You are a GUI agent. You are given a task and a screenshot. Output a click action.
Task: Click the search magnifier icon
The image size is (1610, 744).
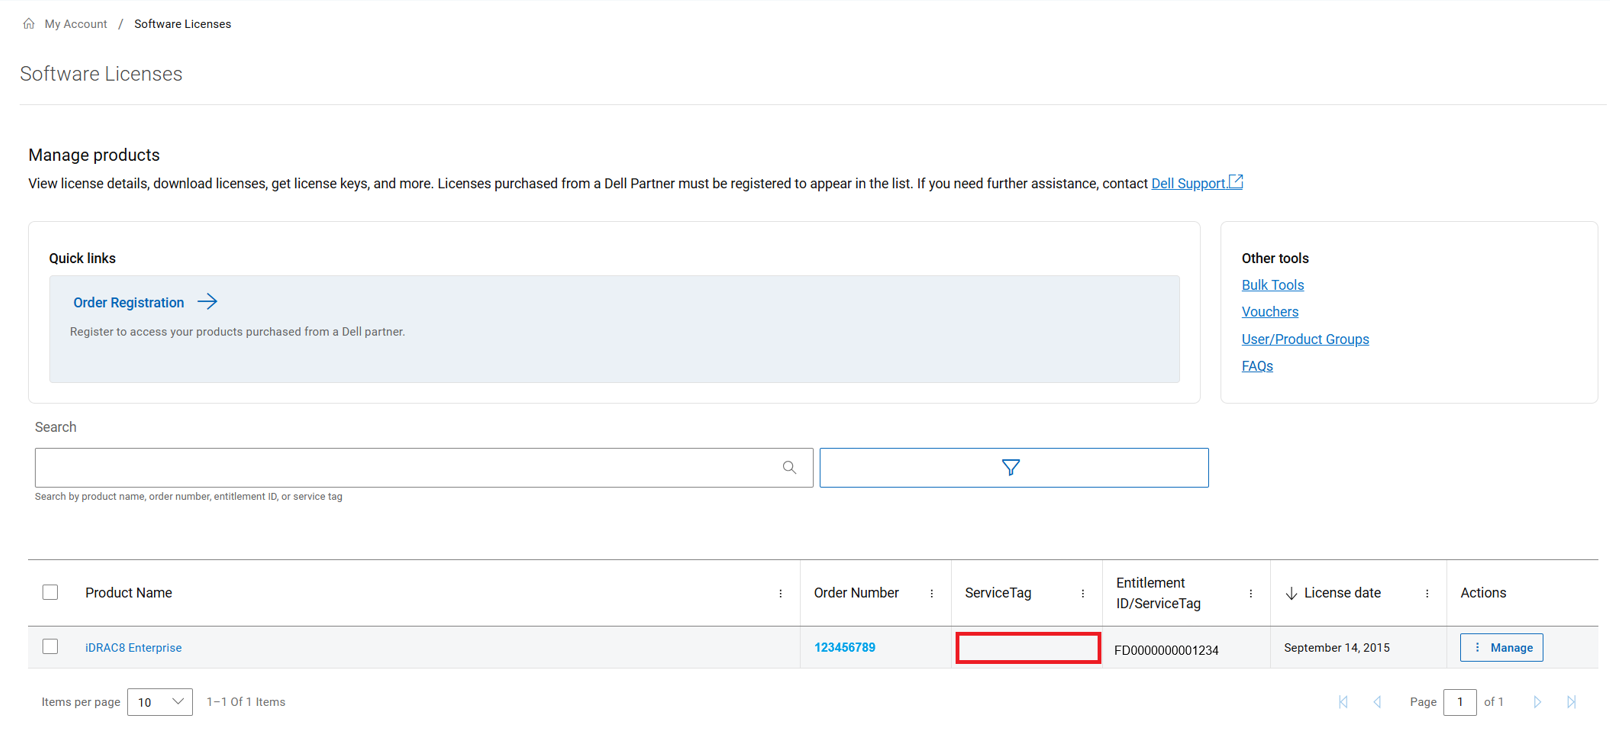pos(789,468)
